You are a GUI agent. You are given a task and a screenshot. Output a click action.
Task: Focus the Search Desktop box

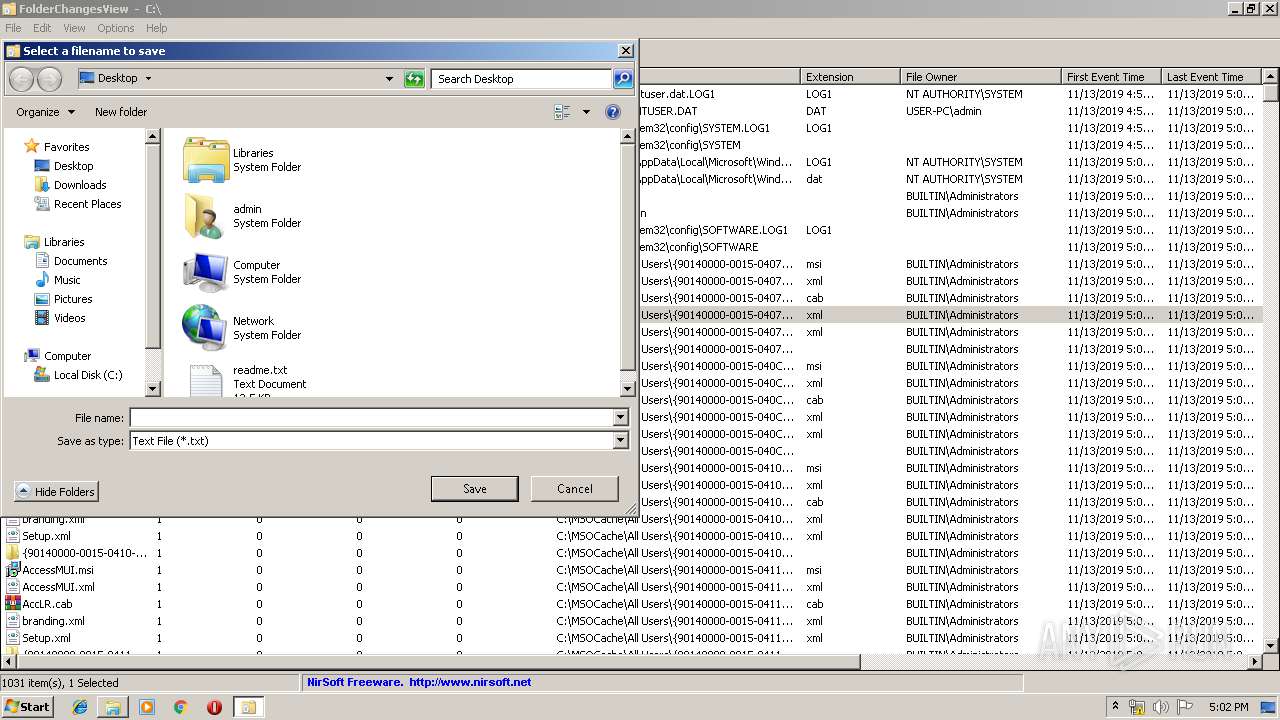(521, 78)
